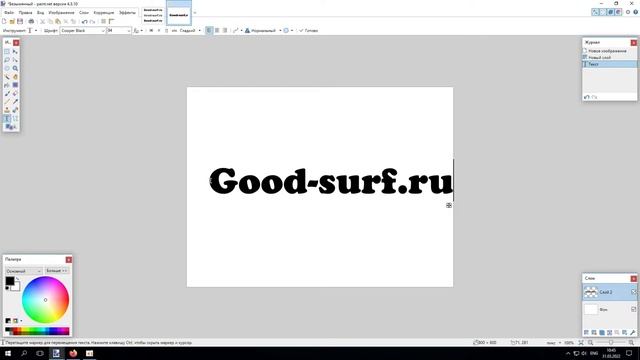
Task: Select the Shapes tool
Action: (11, 127)
